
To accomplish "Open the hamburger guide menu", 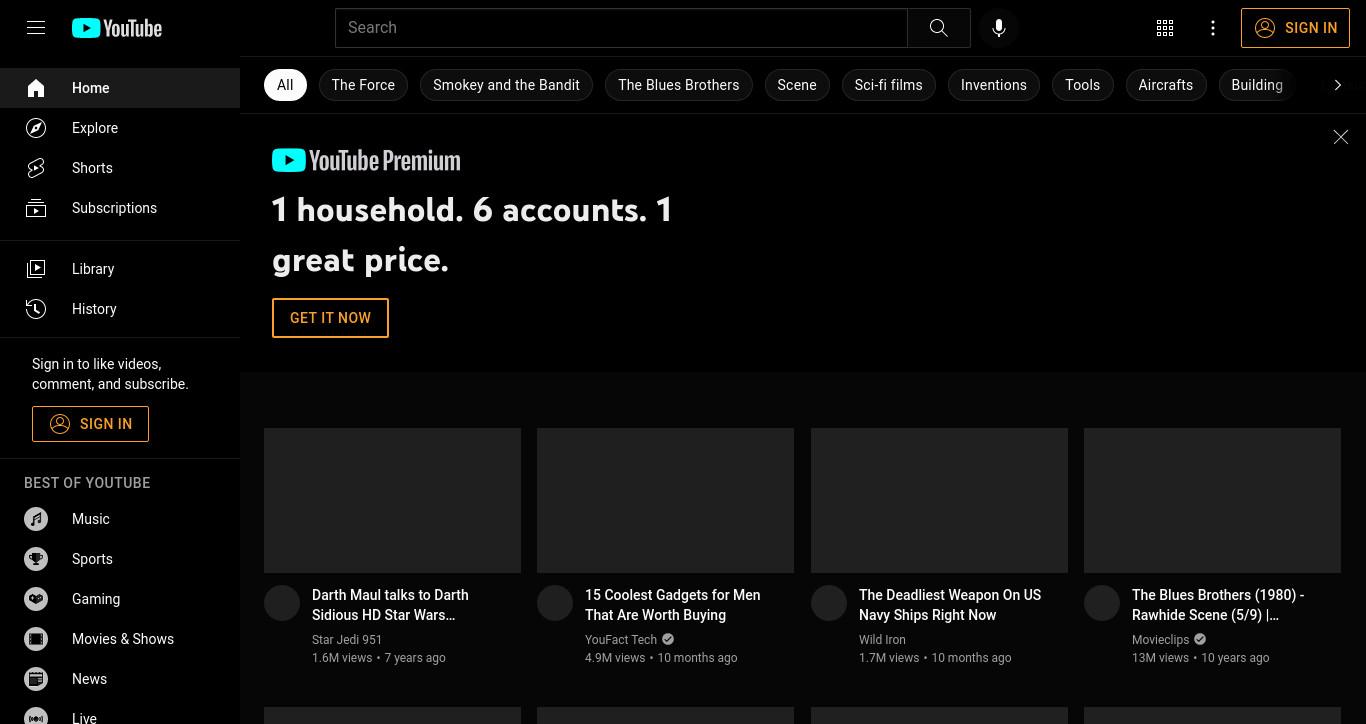I will (x=36, y=28).
